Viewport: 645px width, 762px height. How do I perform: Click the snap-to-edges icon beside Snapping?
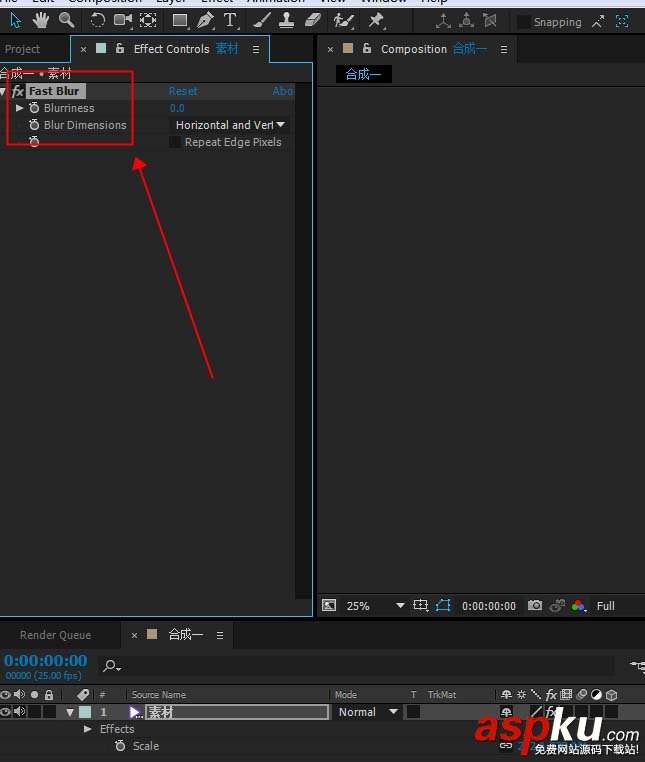598,21
